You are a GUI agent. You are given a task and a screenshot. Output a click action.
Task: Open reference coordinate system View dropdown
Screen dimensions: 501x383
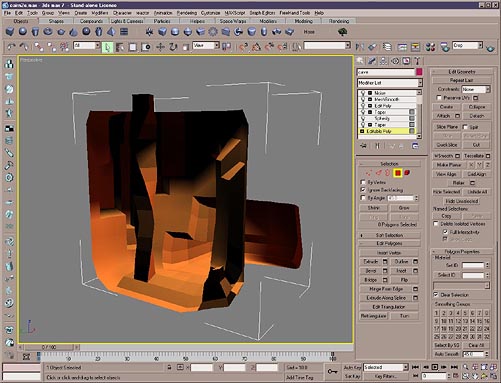click(206, 45)
